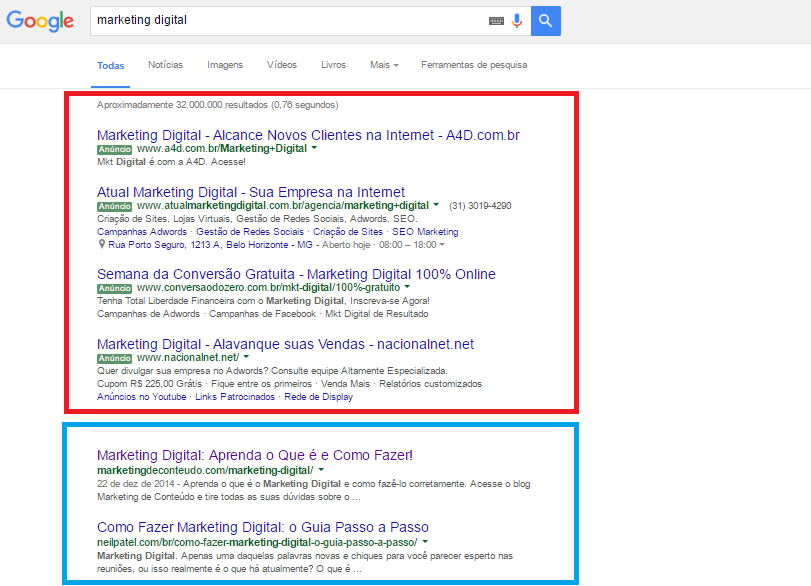Expand dropdown arrow beside www.a4d.com.br URL
Screen dimensions: 811x586
(314, 148)
